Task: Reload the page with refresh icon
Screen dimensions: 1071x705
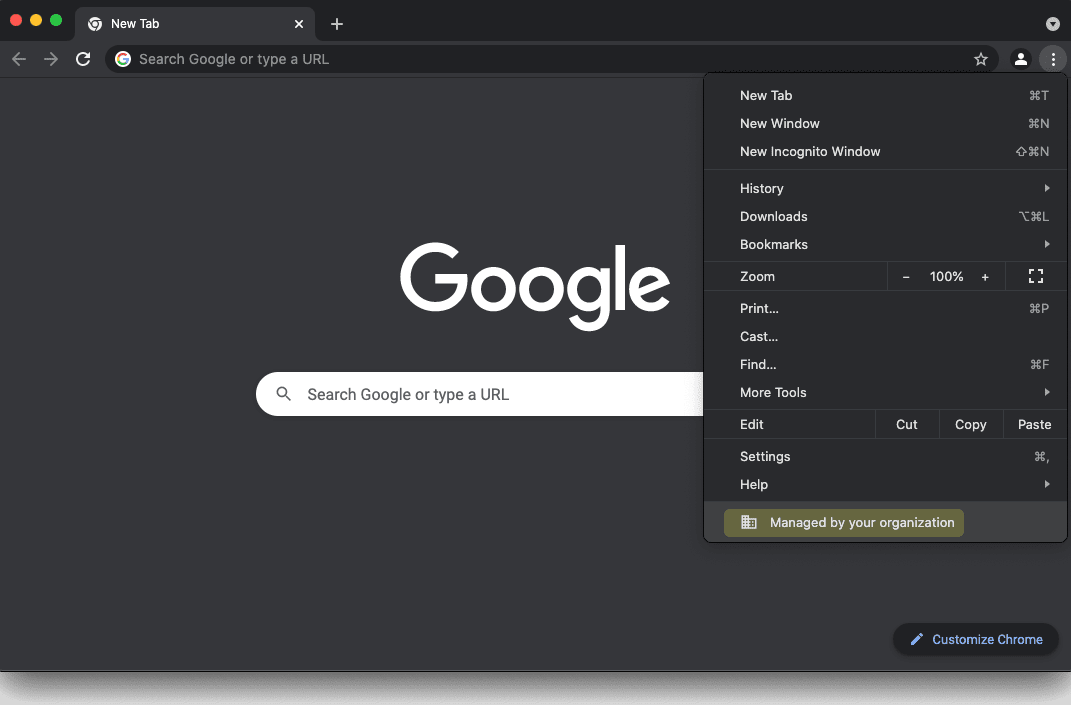Action: tap(83, 59)
